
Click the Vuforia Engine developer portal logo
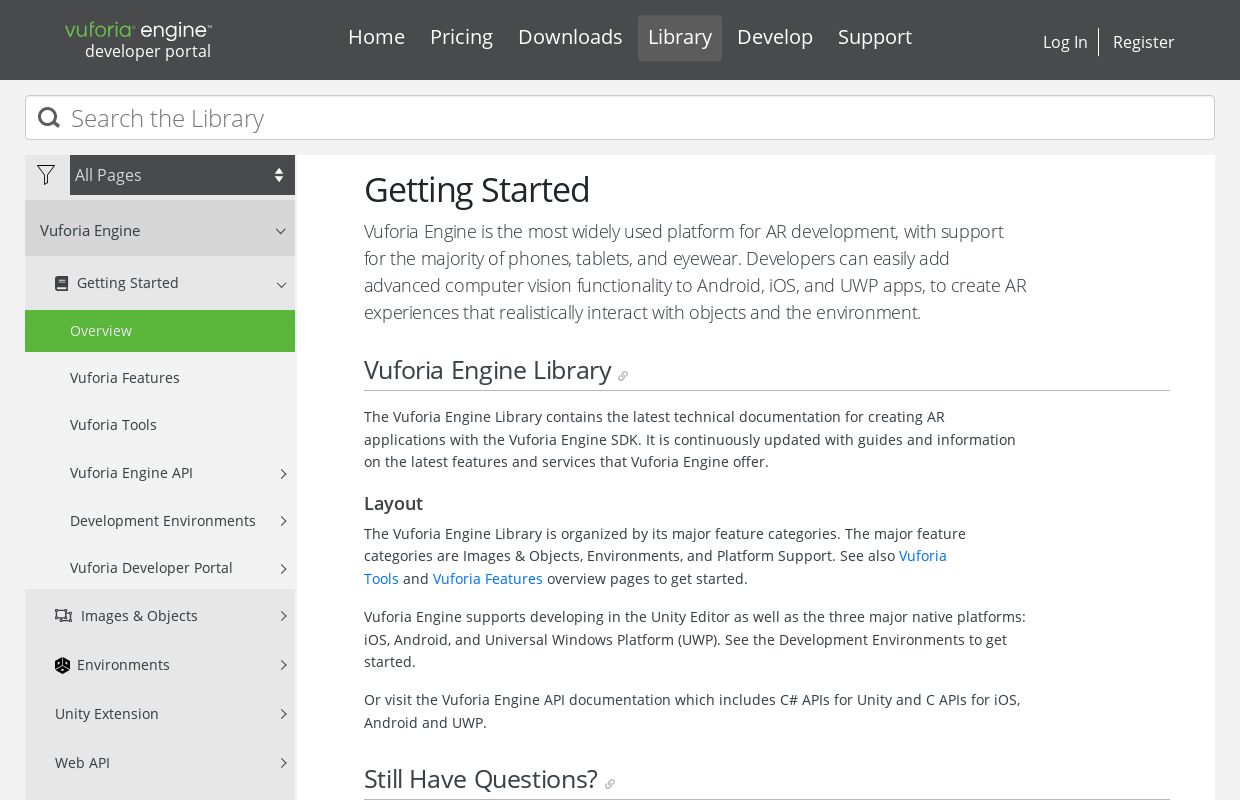tap(138, 40)
